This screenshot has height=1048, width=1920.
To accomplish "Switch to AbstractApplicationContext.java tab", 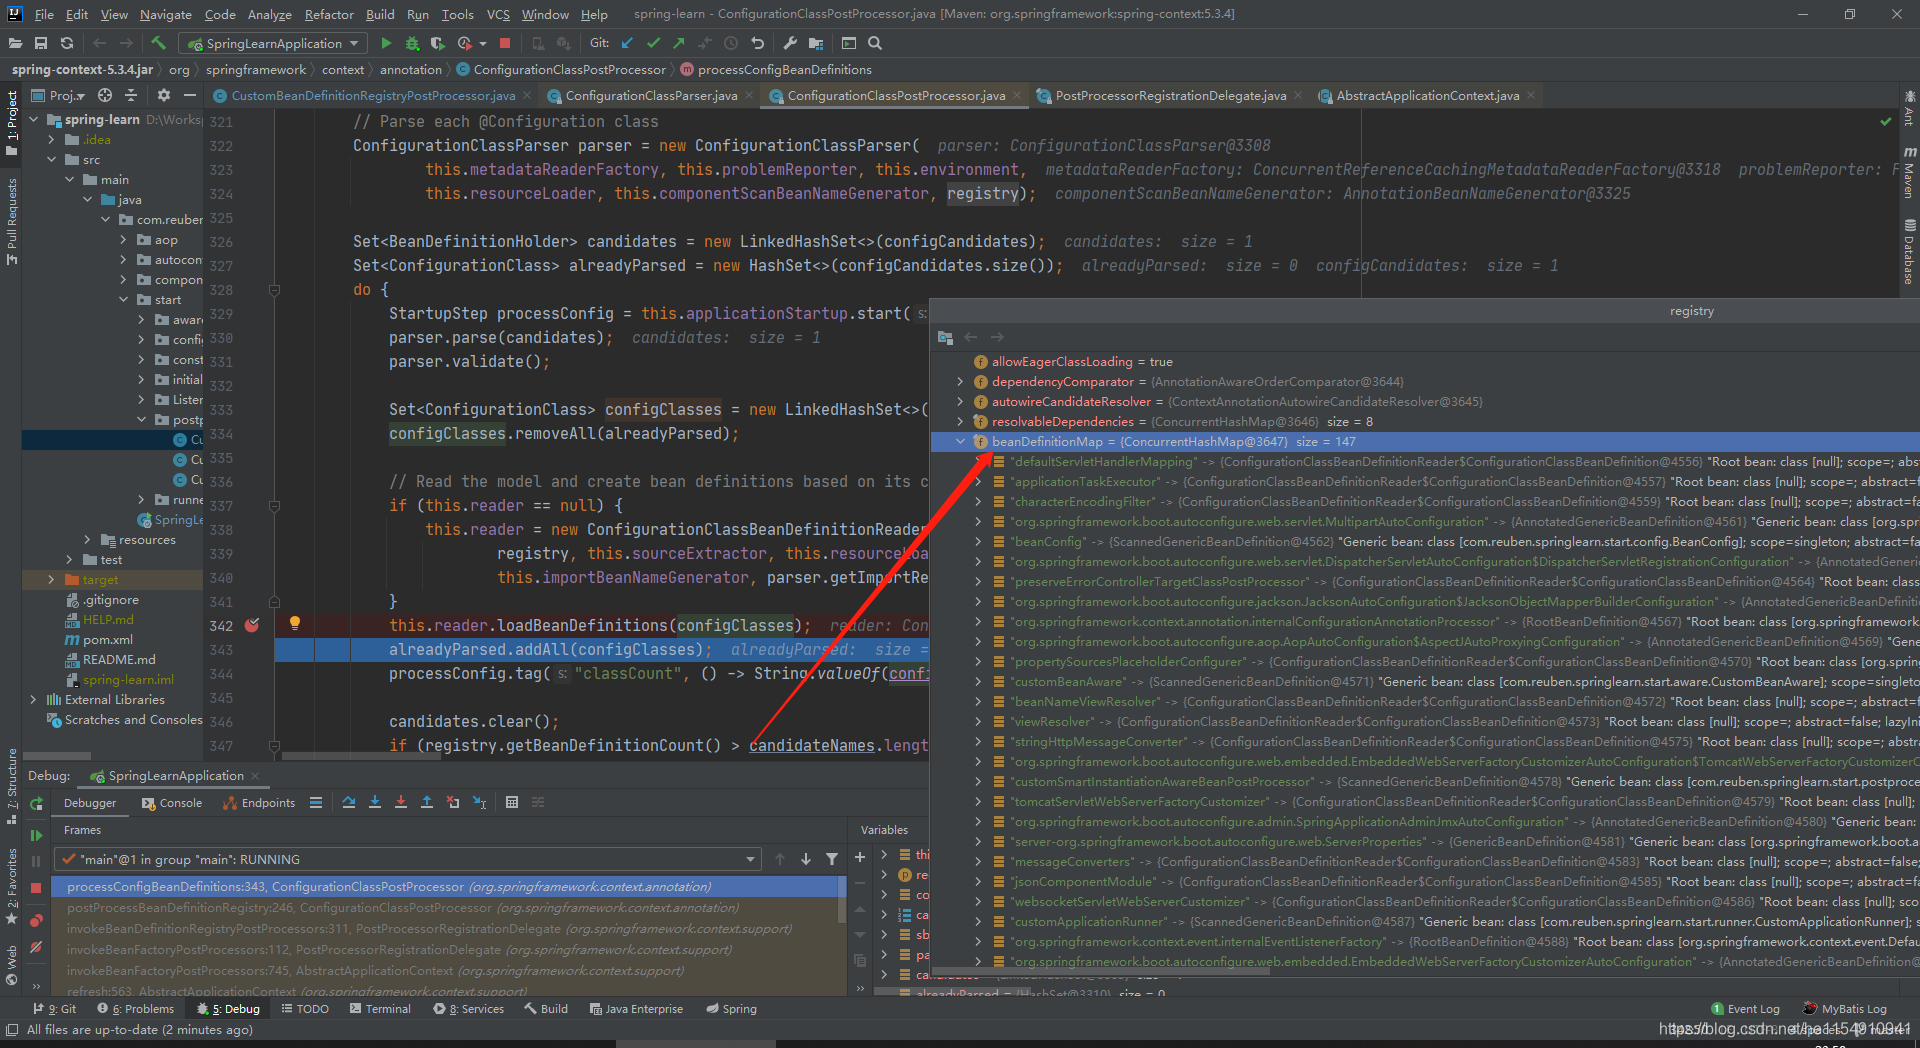I will tap(1428, 95).
